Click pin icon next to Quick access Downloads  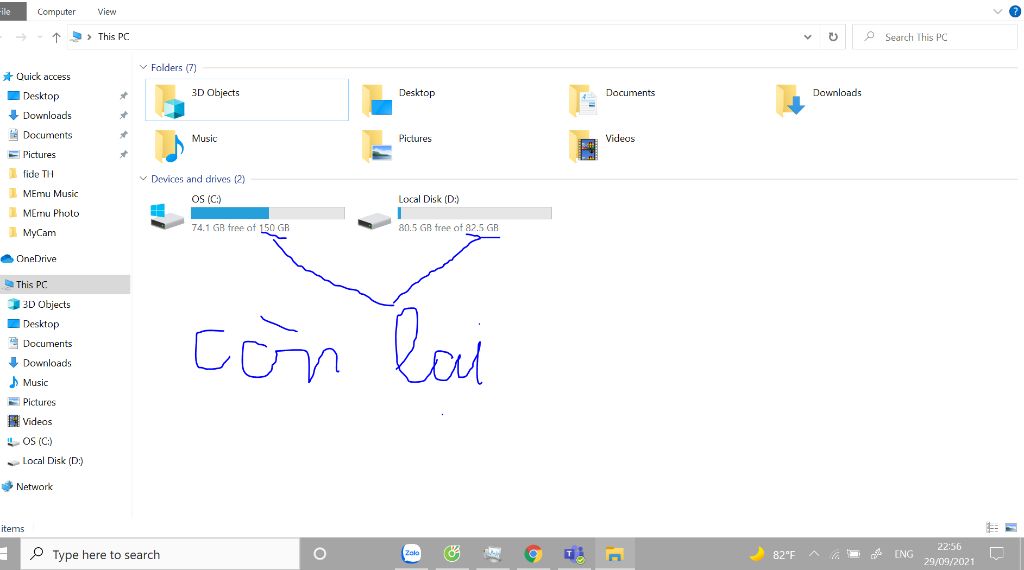tap(123, 116)
